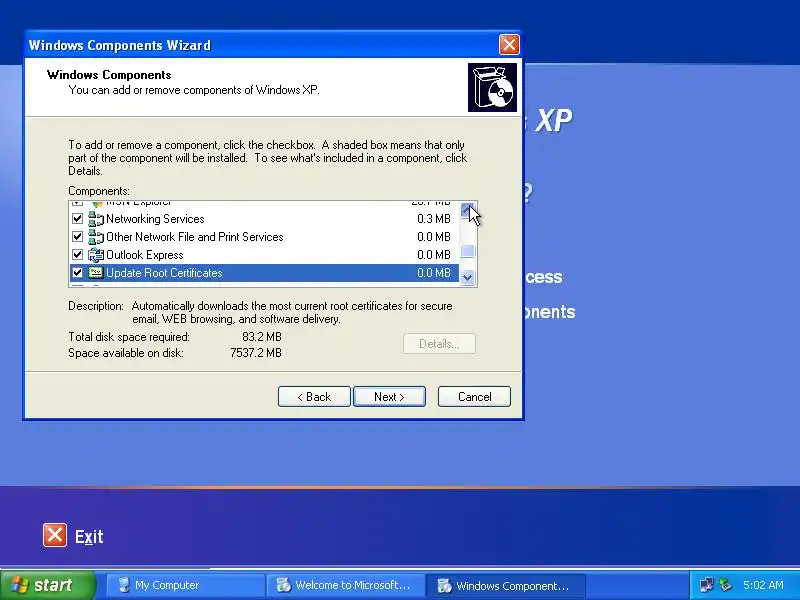Click the Outlook Express envelope icon
Image resolution: width=800 pixels, height=600 pixels.
[x=96, y=255]
